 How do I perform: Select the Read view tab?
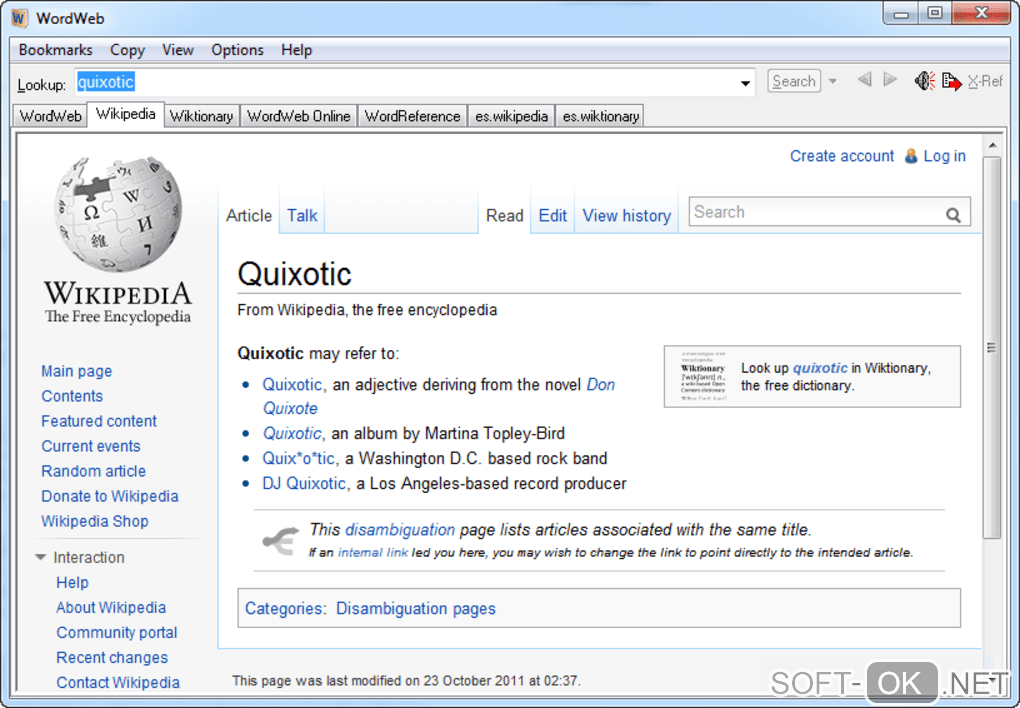(505, 215)
